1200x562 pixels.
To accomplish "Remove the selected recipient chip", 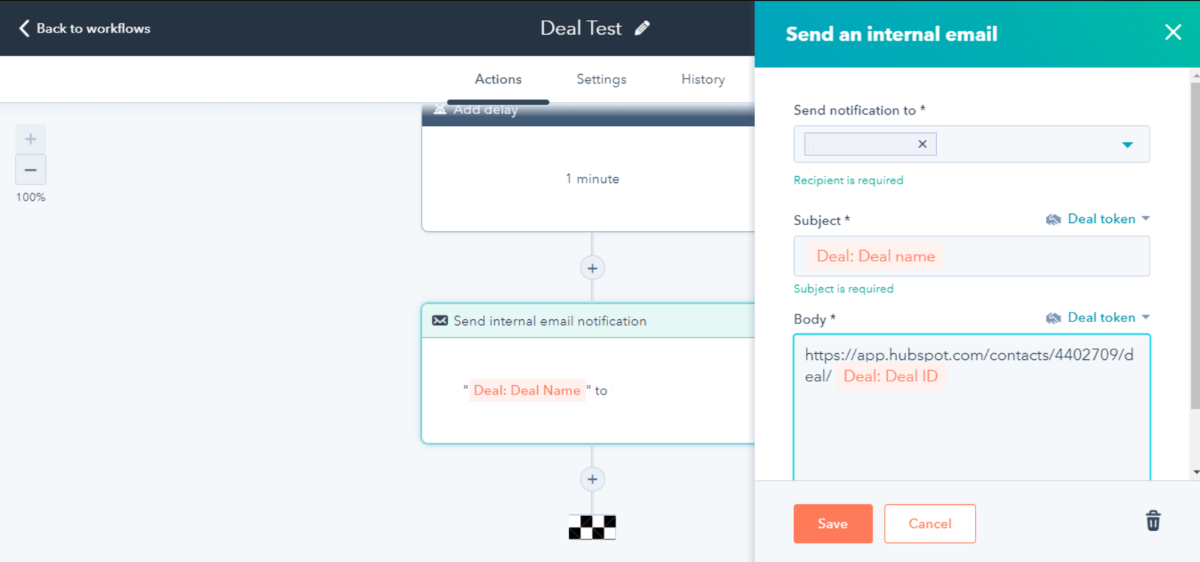I will (x=922, y=144).
